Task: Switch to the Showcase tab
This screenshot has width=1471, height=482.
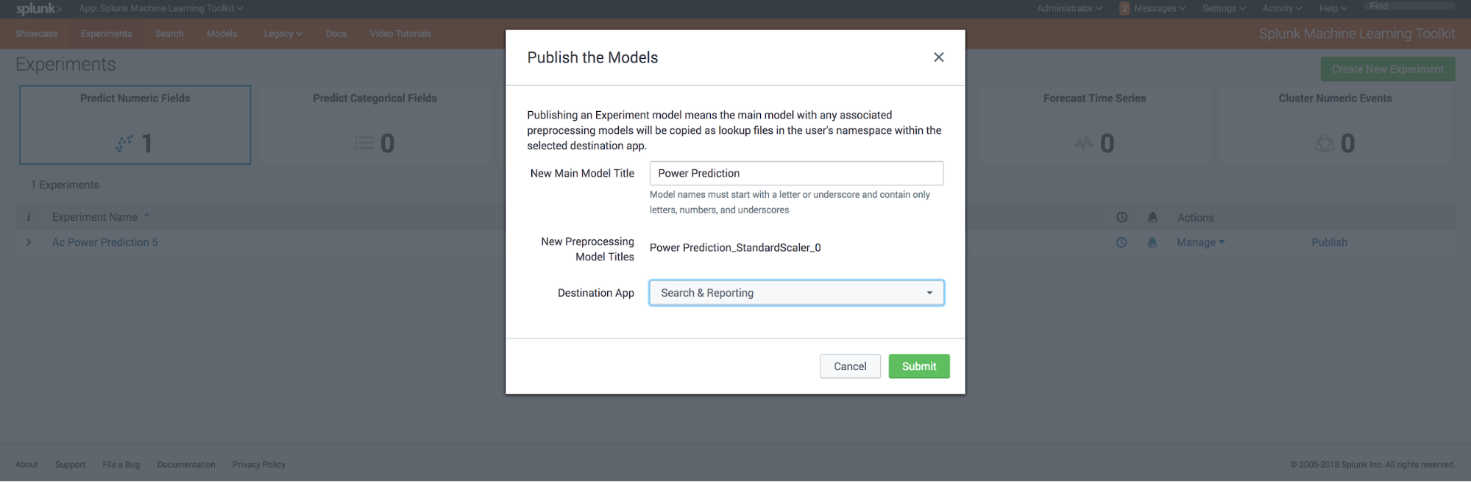Action: [x=36, y=34]
